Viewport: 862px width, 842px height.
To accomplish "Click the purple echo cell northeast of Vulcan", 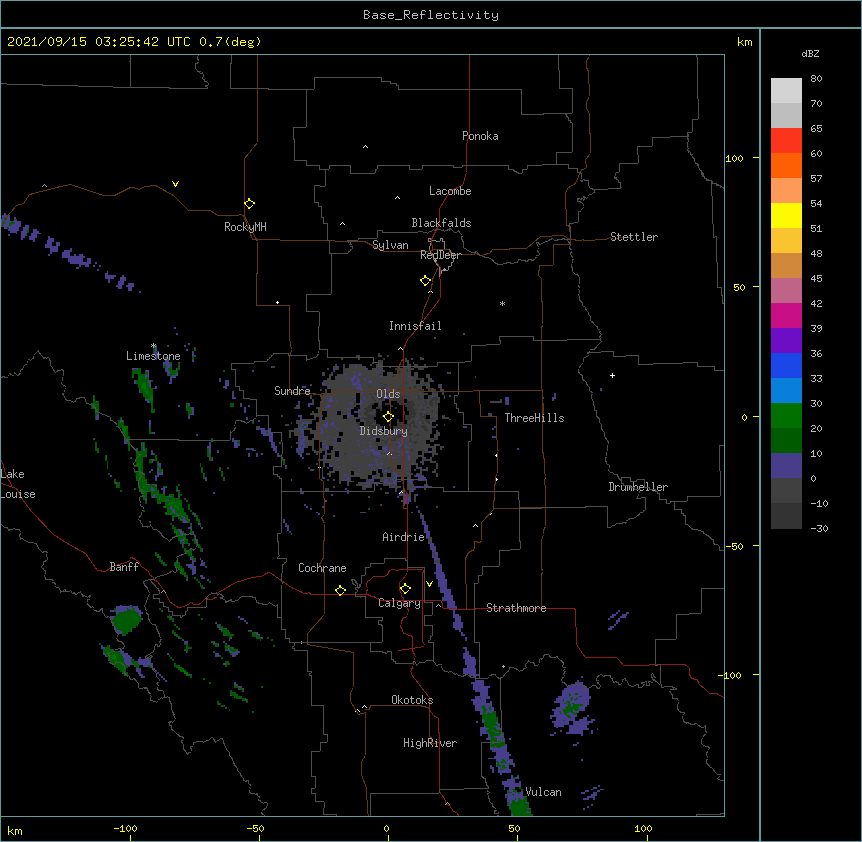I will [x=573, y=708].
